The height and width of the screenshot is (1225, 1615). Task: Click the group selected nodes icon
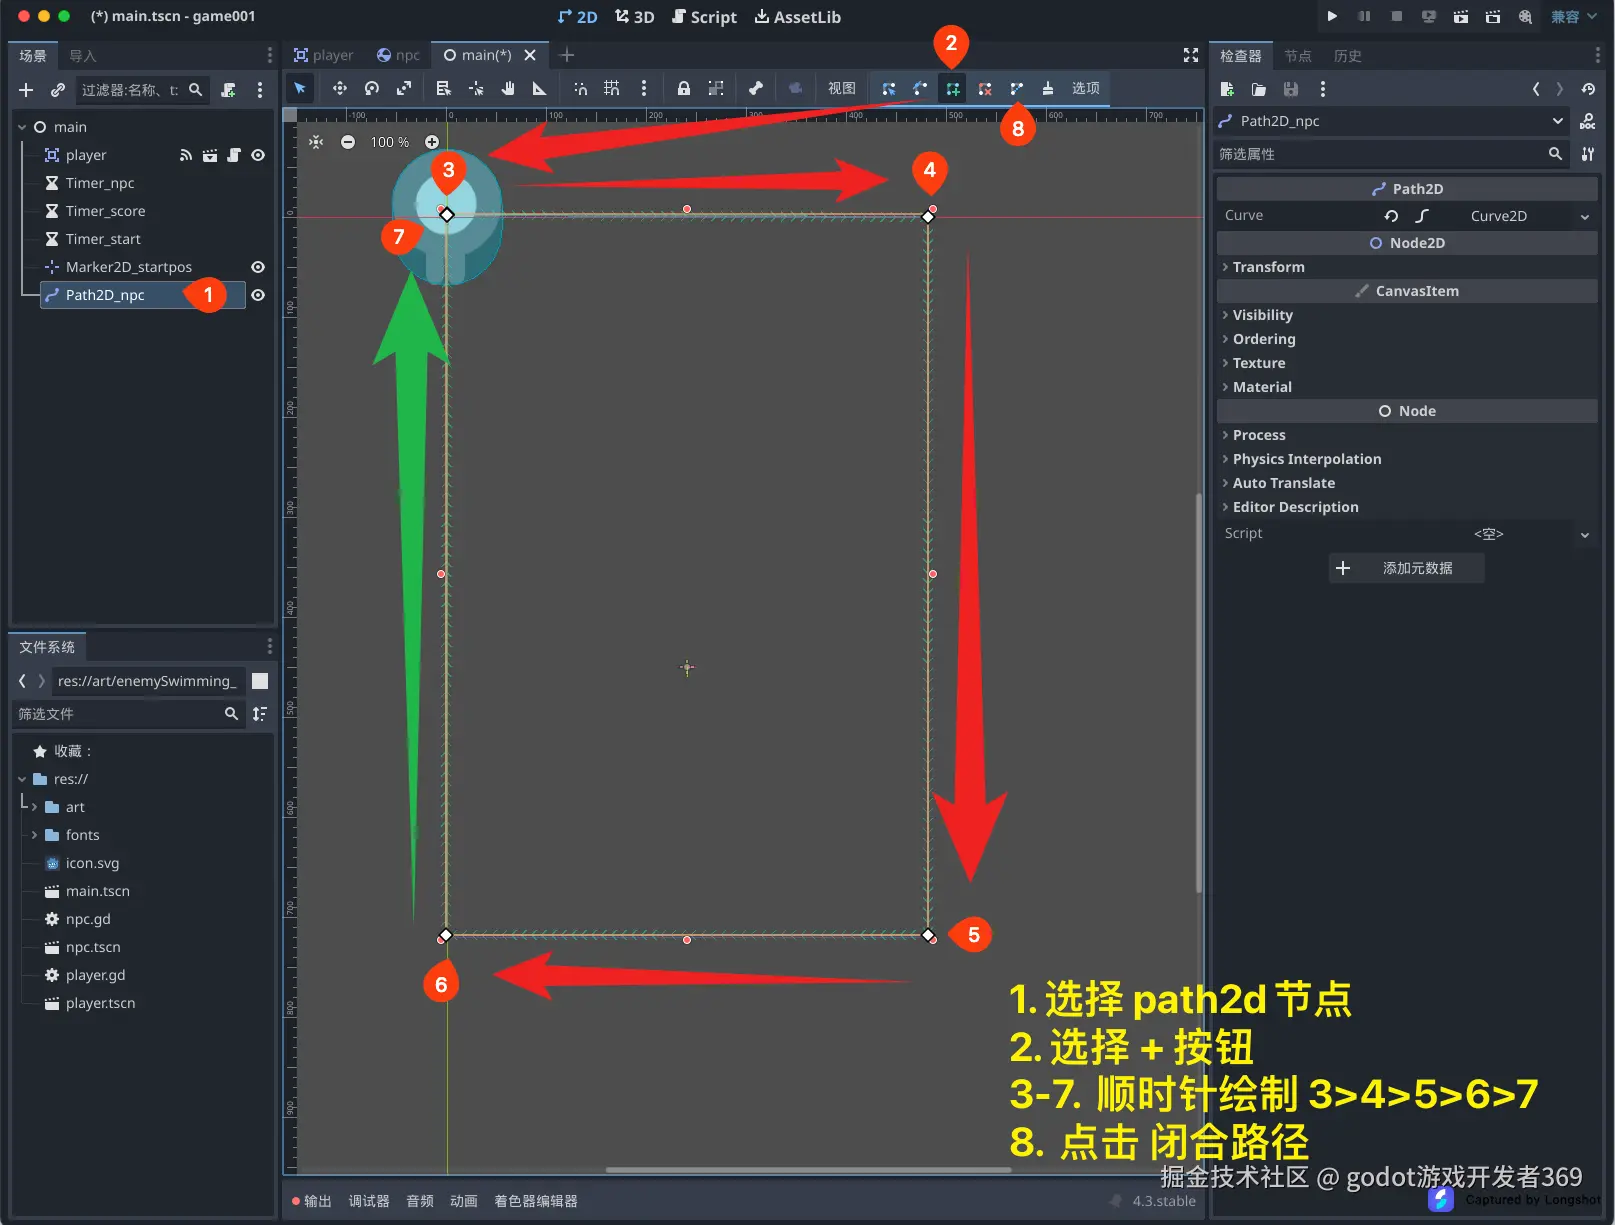point(716,88)
